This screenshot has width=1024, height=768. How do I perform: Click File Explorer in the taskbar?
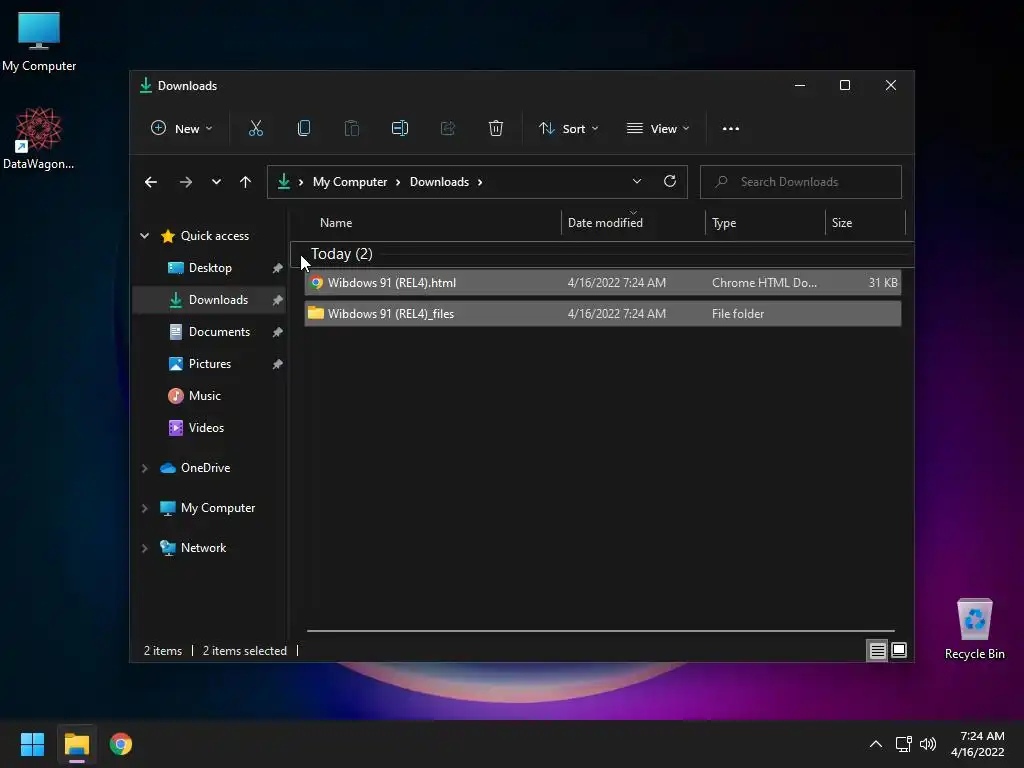tap(76, 744)
